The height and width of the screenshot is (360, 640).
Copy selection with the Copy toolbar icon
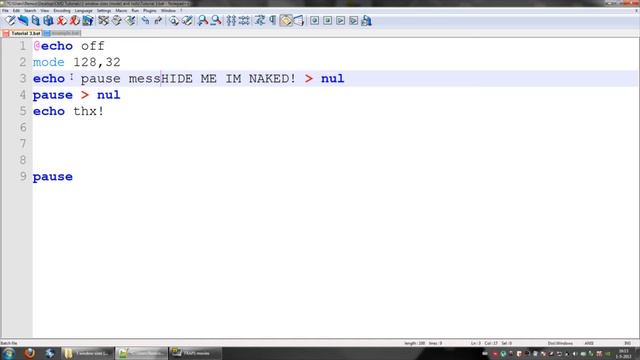(117, 20)
